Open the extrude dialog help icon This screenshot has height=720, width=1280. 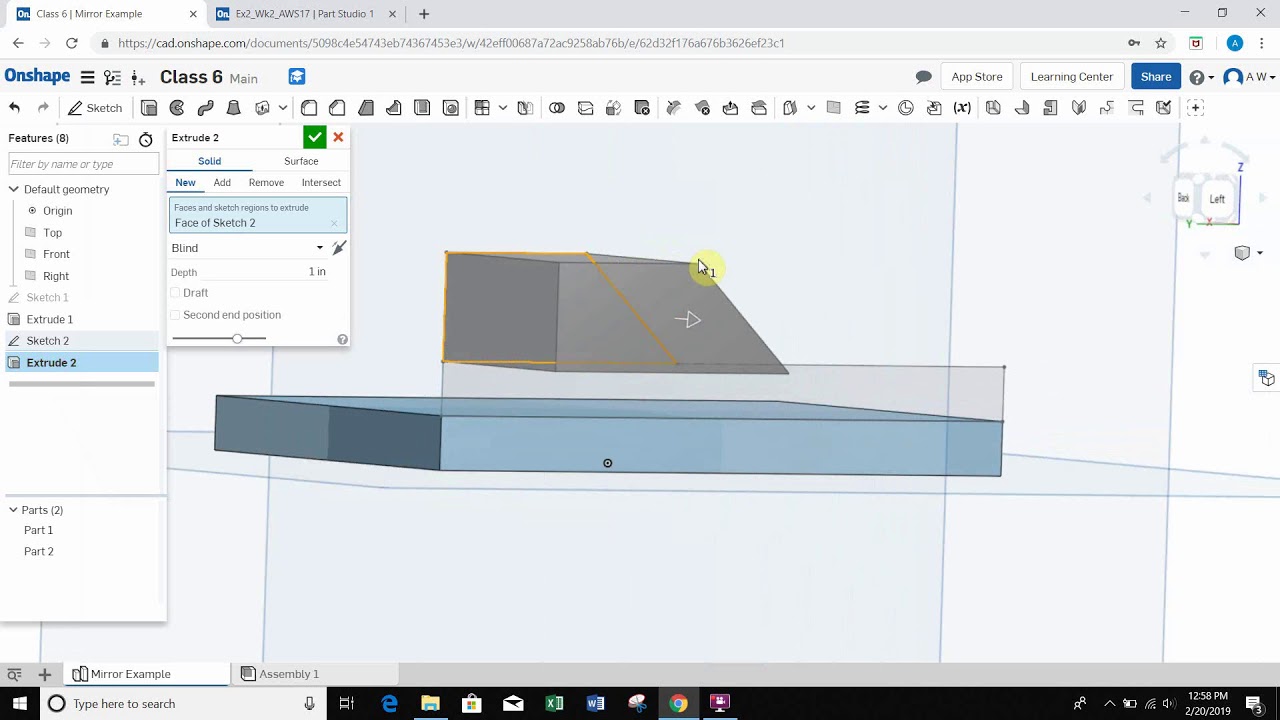[342, 340]
